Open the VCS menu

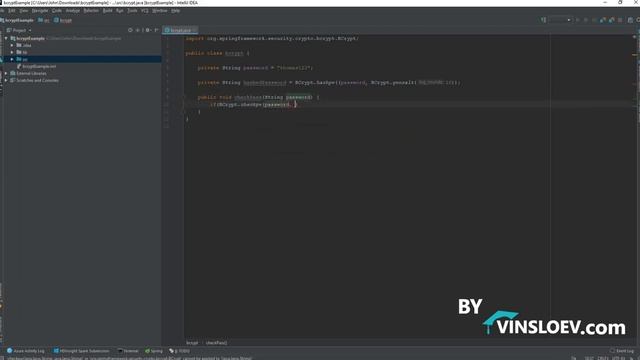144,11
